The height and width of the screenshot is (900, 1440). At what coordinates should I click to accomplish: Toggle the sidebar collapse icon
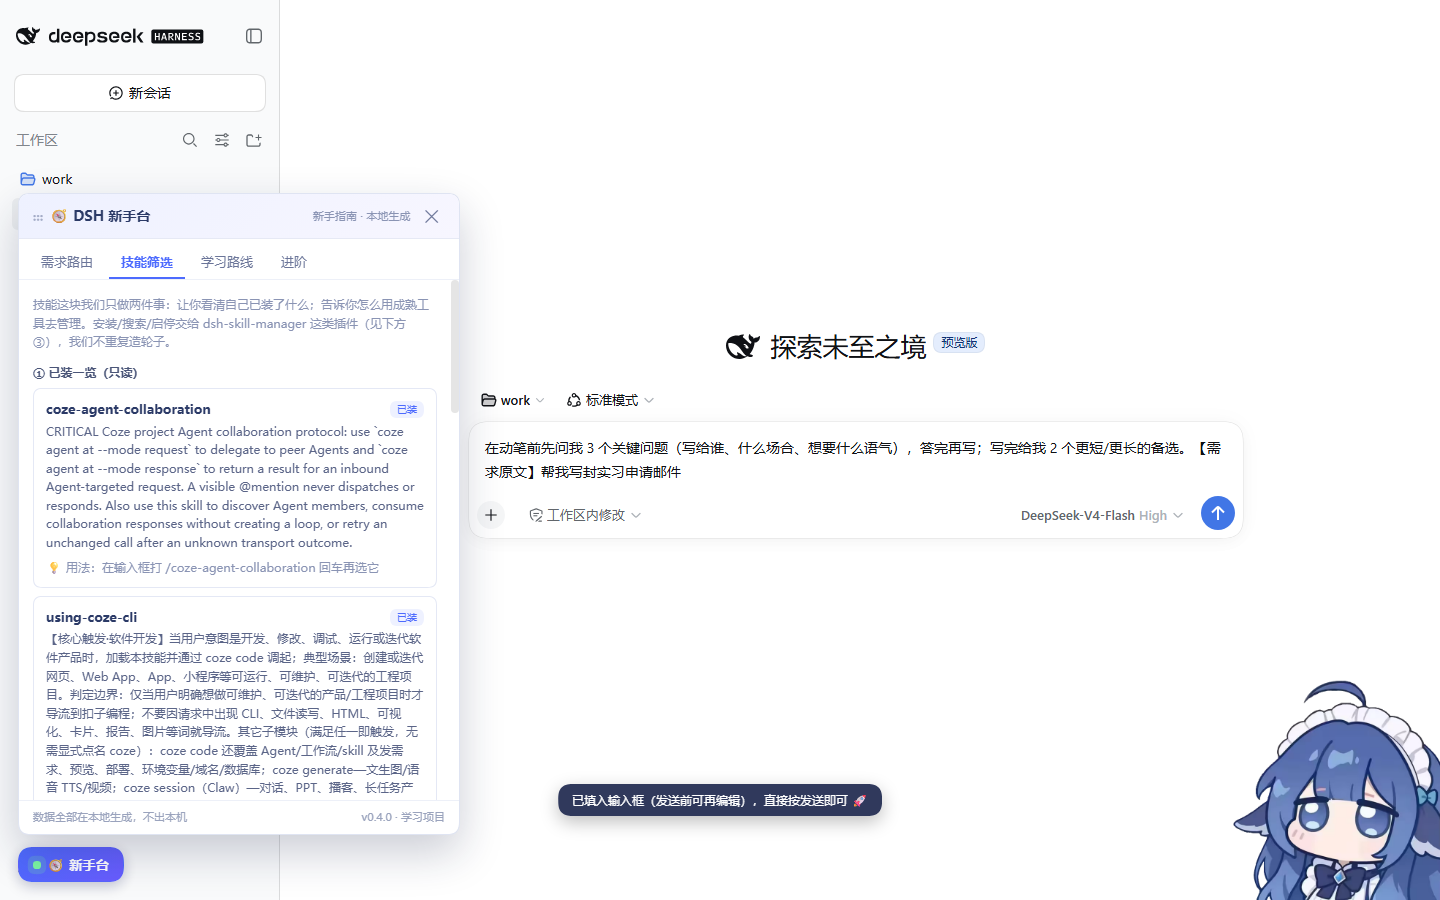click(x=254, y=36)
